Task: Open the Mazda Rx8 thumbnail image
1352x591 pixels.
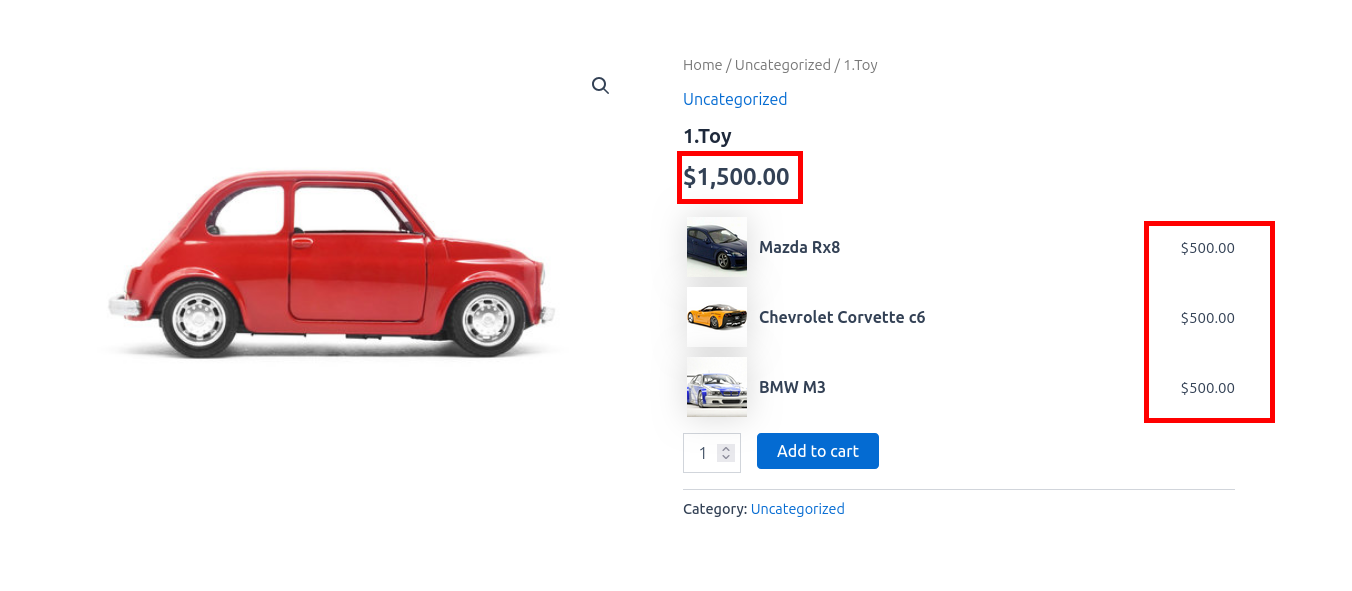Action: coord(717,247)
